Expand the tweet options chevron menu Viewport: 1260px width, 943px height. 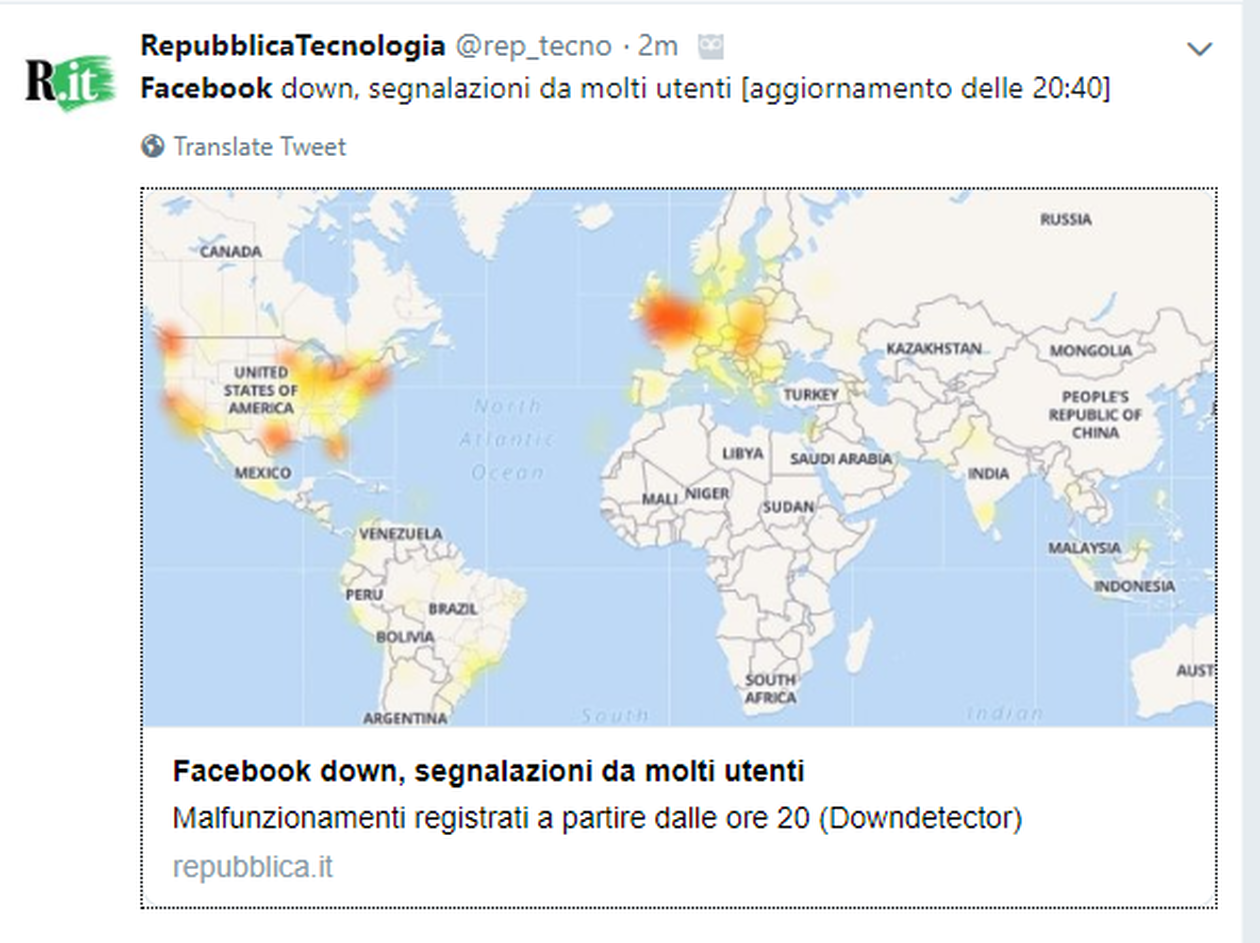pos(1199,49)
